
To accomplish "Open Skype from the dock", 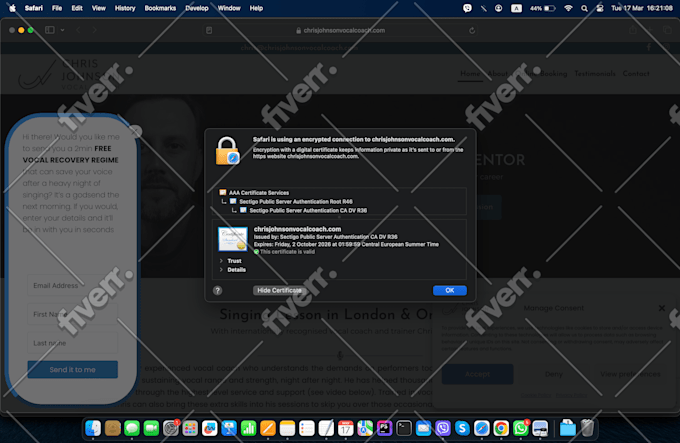I will click(x=462, y=428).
